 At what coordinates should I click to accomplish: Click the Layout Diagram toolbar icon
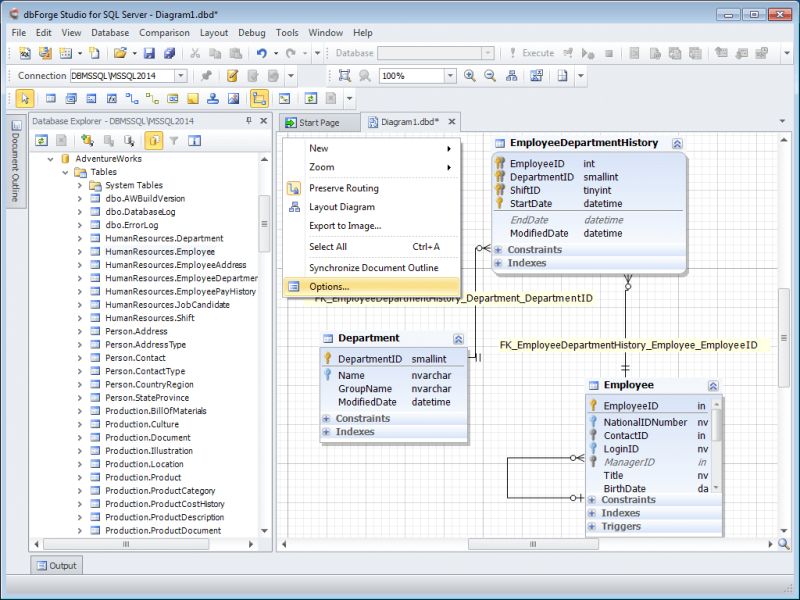coord(512,75)
